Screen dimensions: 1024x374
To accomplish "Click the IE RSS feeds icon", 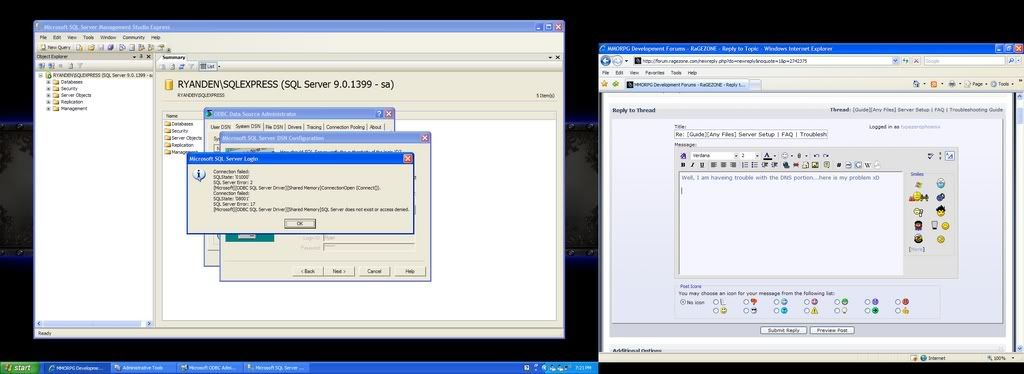I will tap(934, 84).
